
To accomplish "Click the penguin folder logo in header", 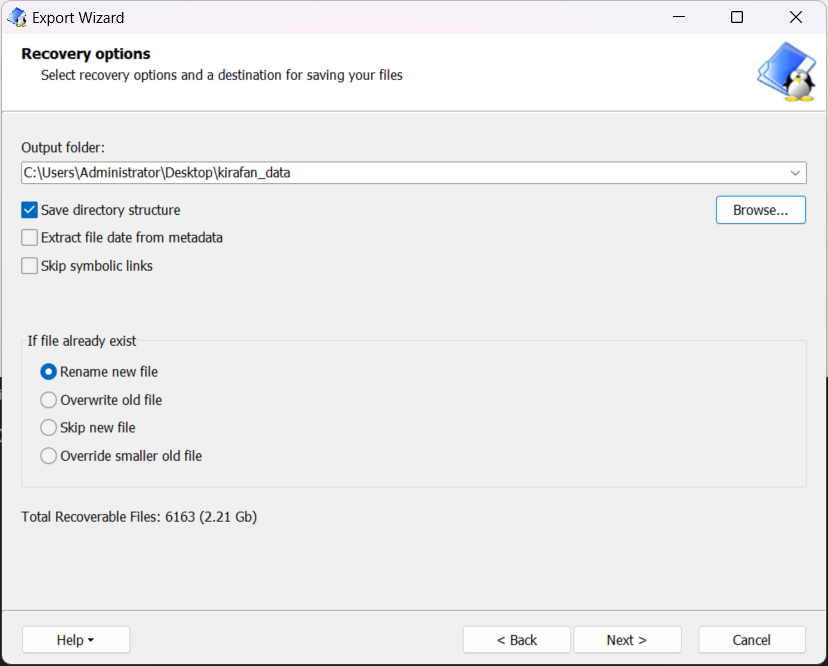I will (x=786, y=72).
